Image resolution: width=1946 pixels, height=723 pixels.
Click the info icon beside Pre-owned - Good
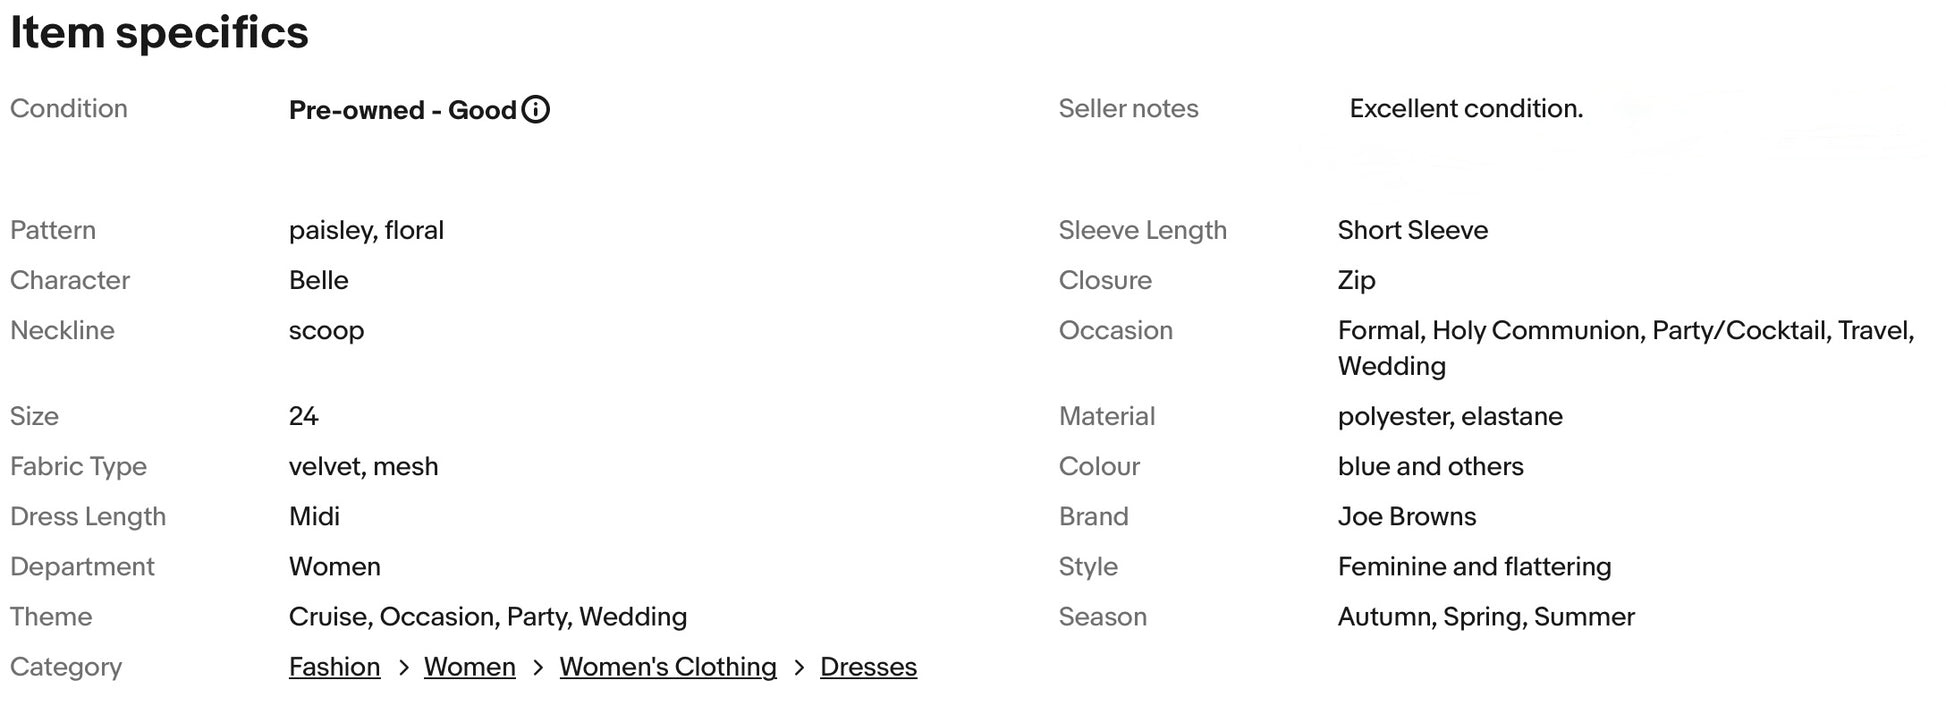pyautogui.click(x=536, y=109)
